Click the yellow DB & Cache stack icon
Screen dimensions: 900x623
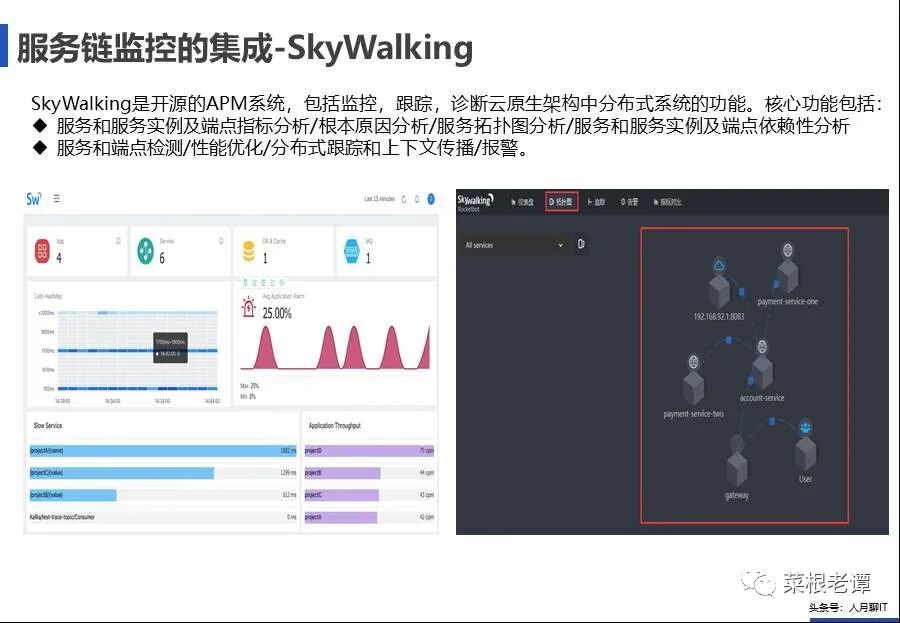coord(249,251)
